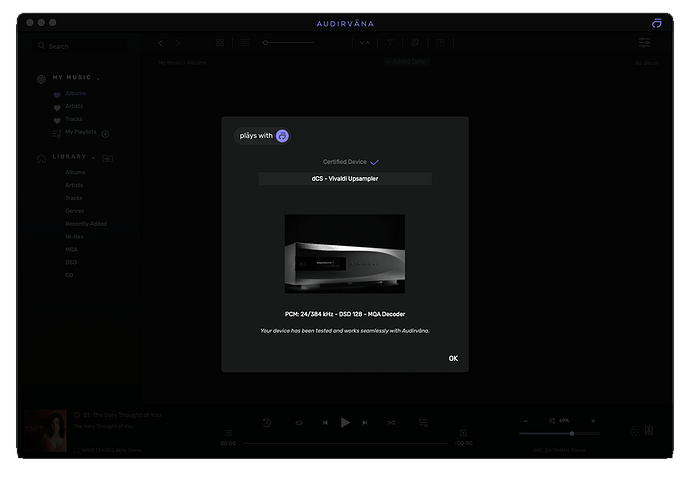Skip to previous track
Viewport: 690px width, 479px height.
click(325, 423)
